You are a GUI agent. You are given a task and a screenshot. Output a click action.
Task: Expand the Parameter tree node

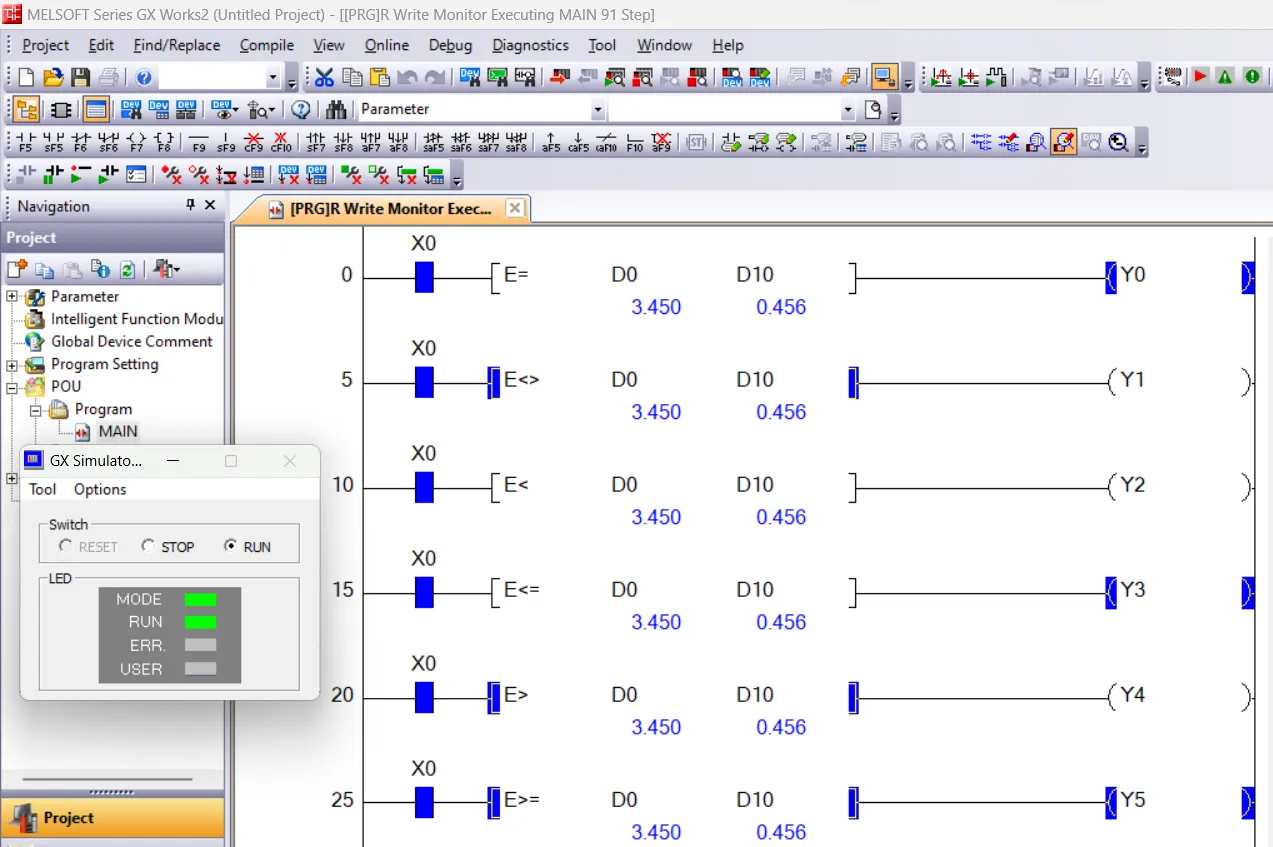pos(12,297)
